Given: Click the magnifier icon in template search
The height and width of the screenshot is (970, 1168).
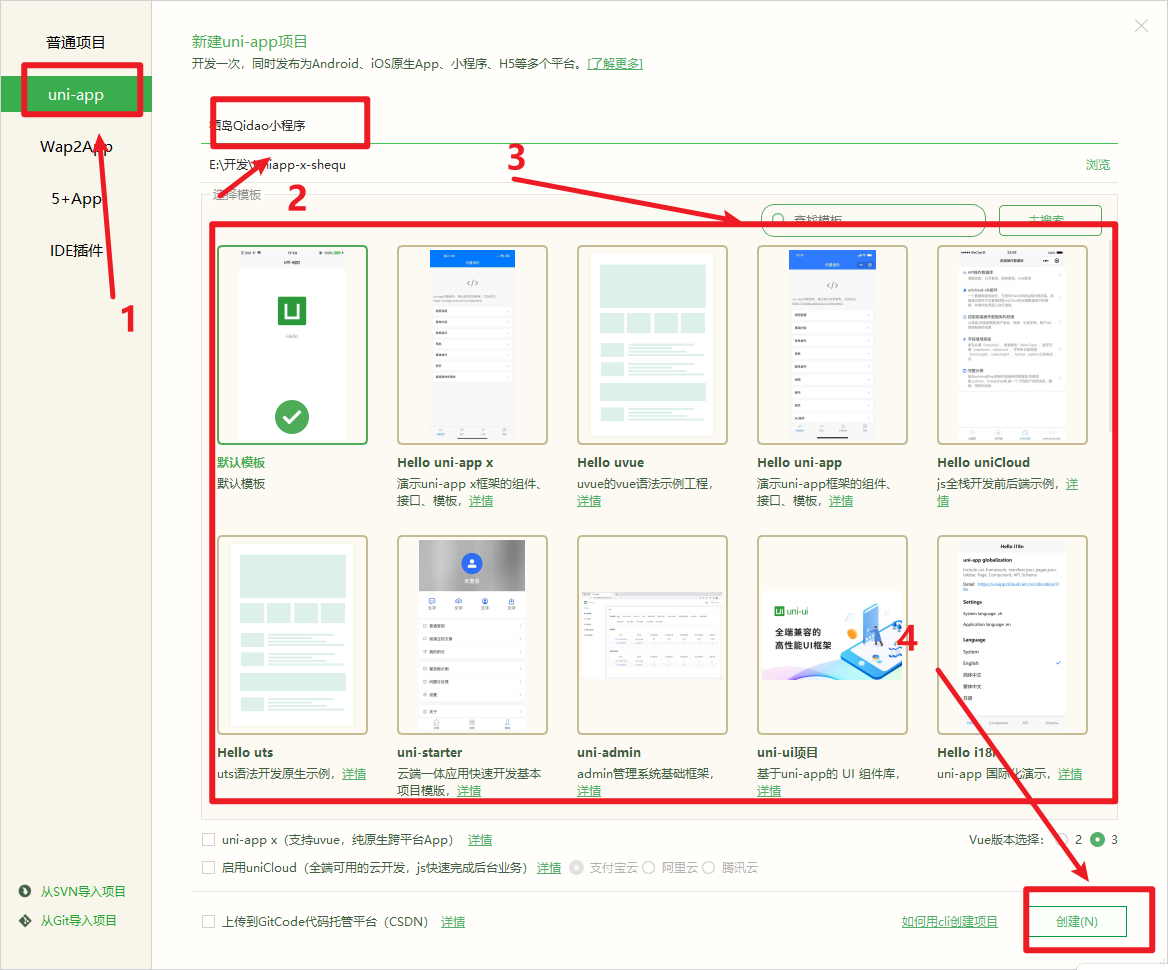Looking at the screenshot, I should point(778,220).
